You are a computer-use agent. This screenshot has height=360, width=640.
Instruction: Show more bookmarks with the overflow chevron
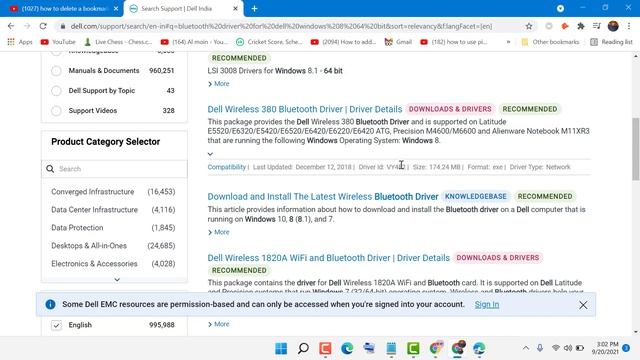[508, 42]
